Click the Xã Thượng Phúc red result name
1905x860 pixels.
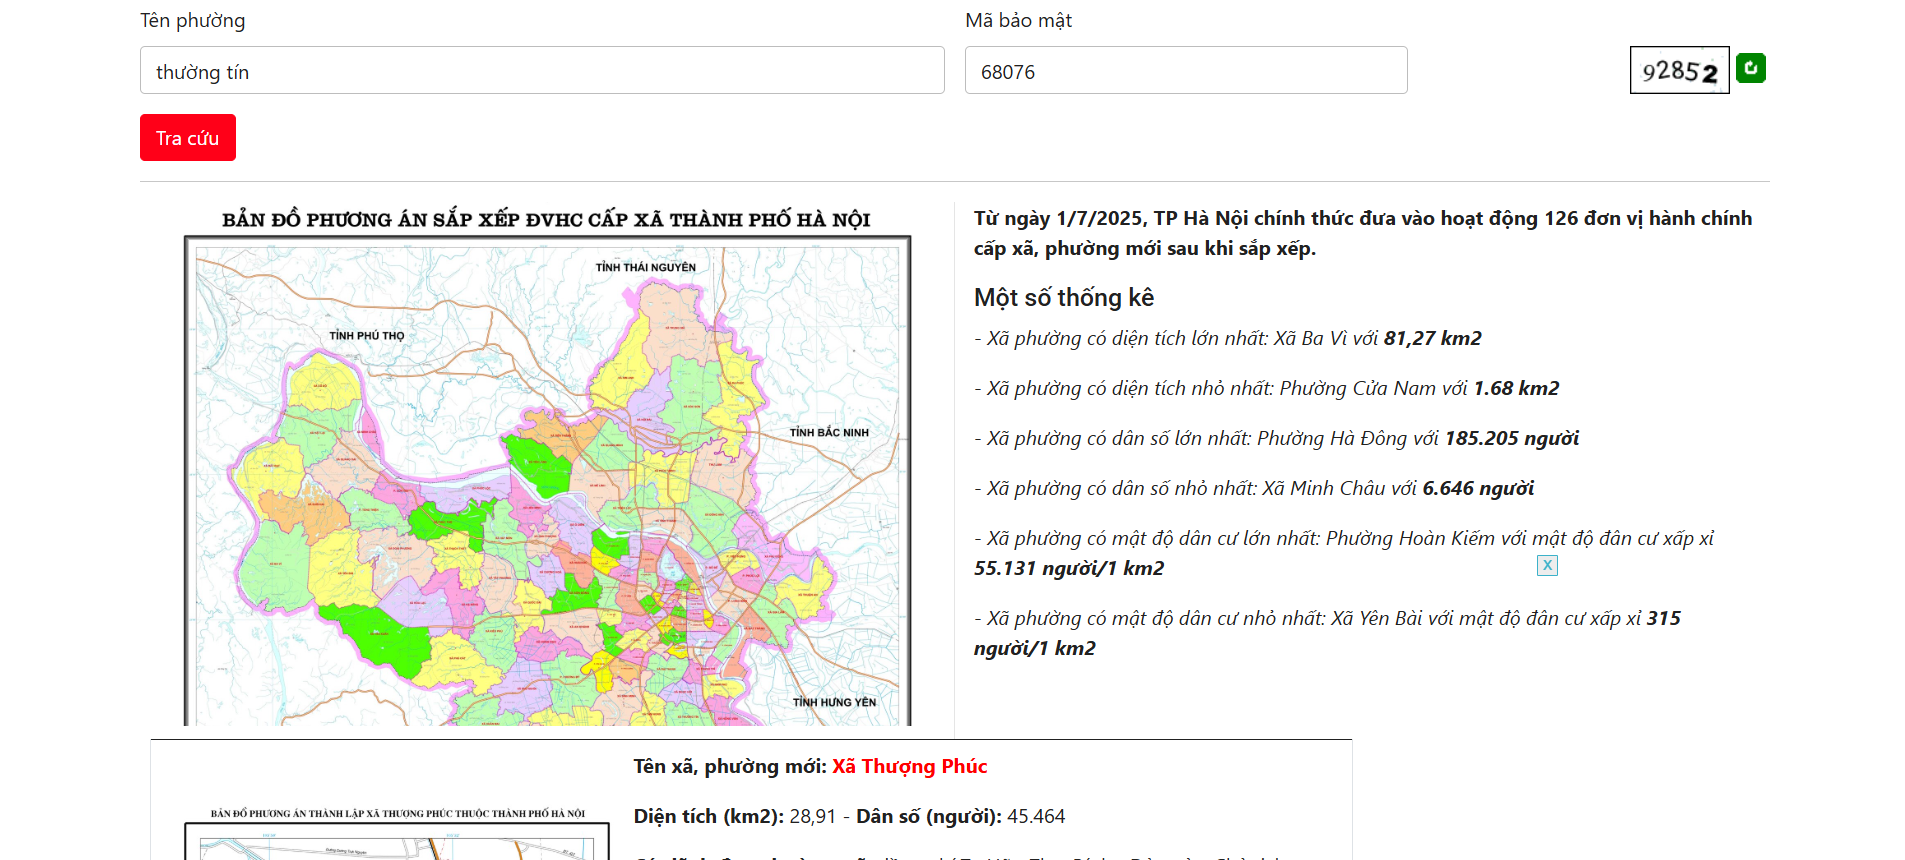point(909,766)
